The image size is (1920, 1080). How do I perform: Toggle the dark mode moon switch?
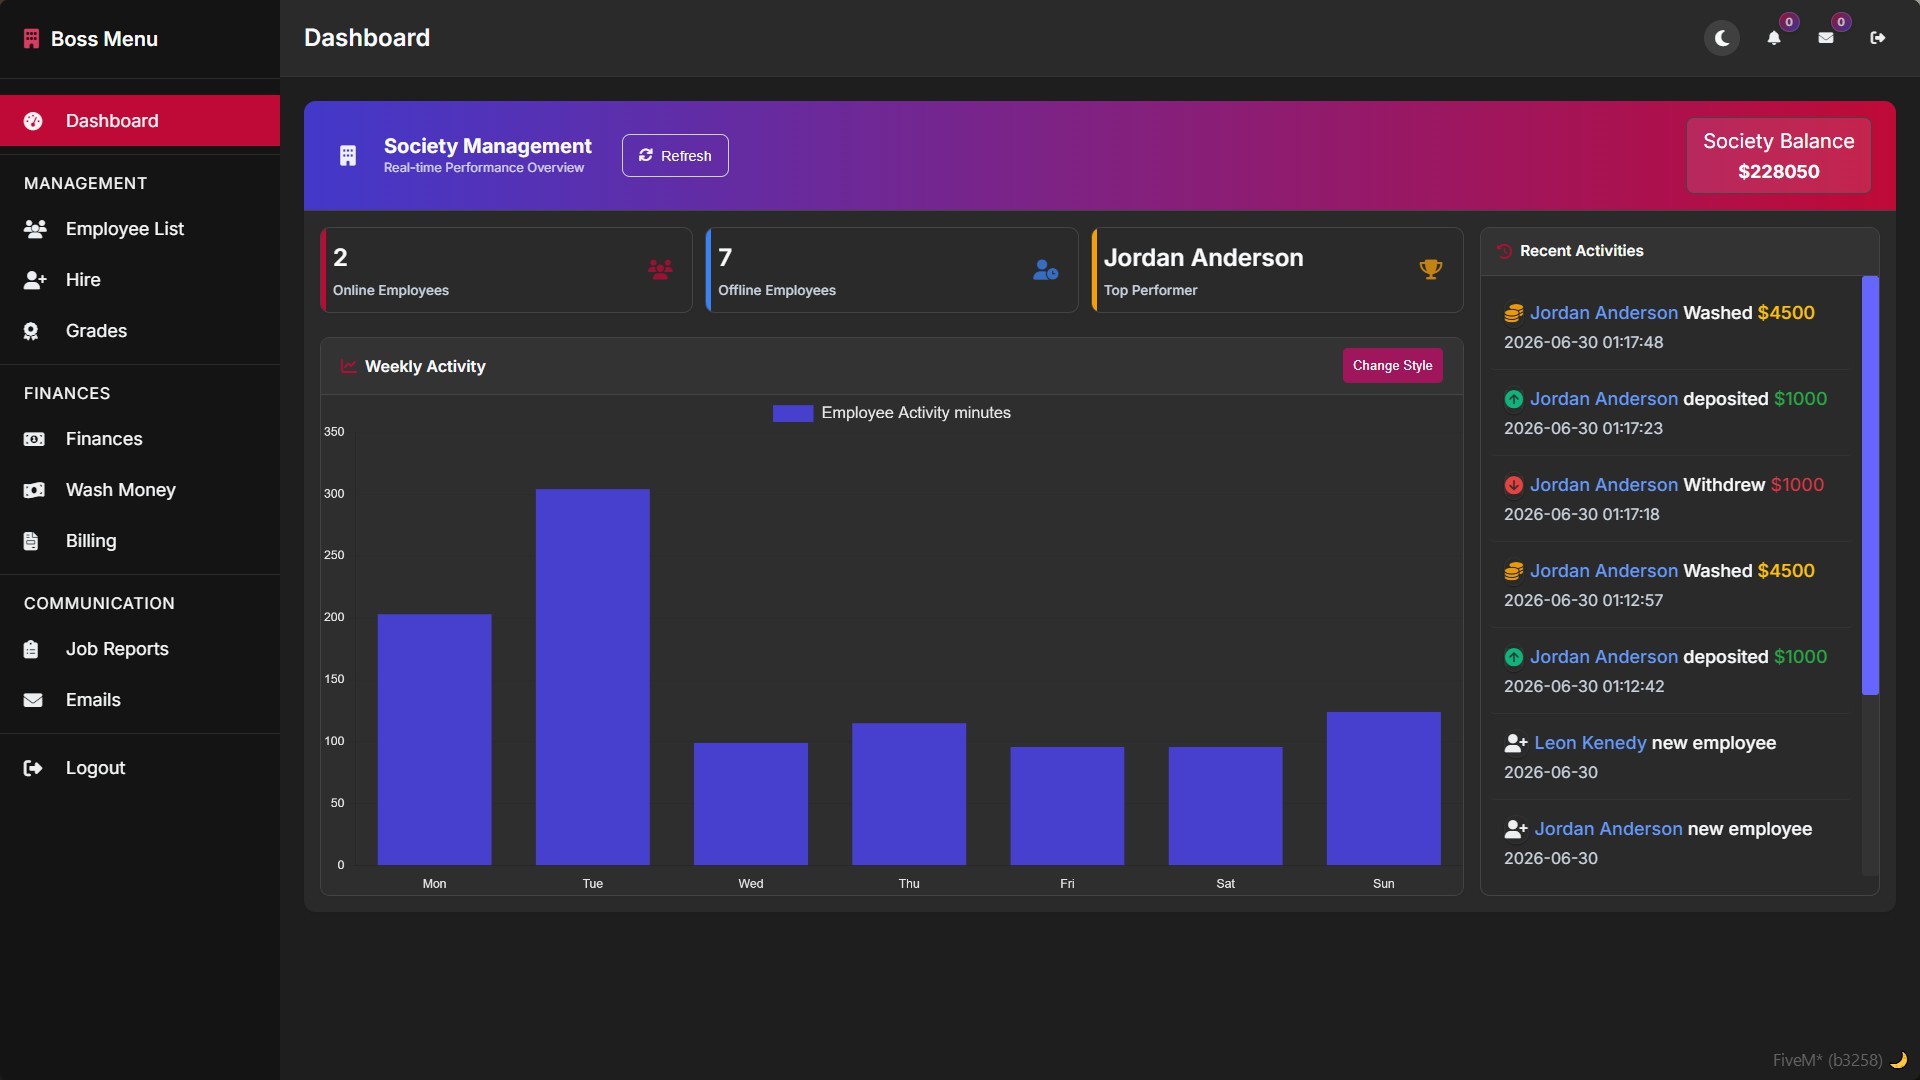tap(1722, 38)
